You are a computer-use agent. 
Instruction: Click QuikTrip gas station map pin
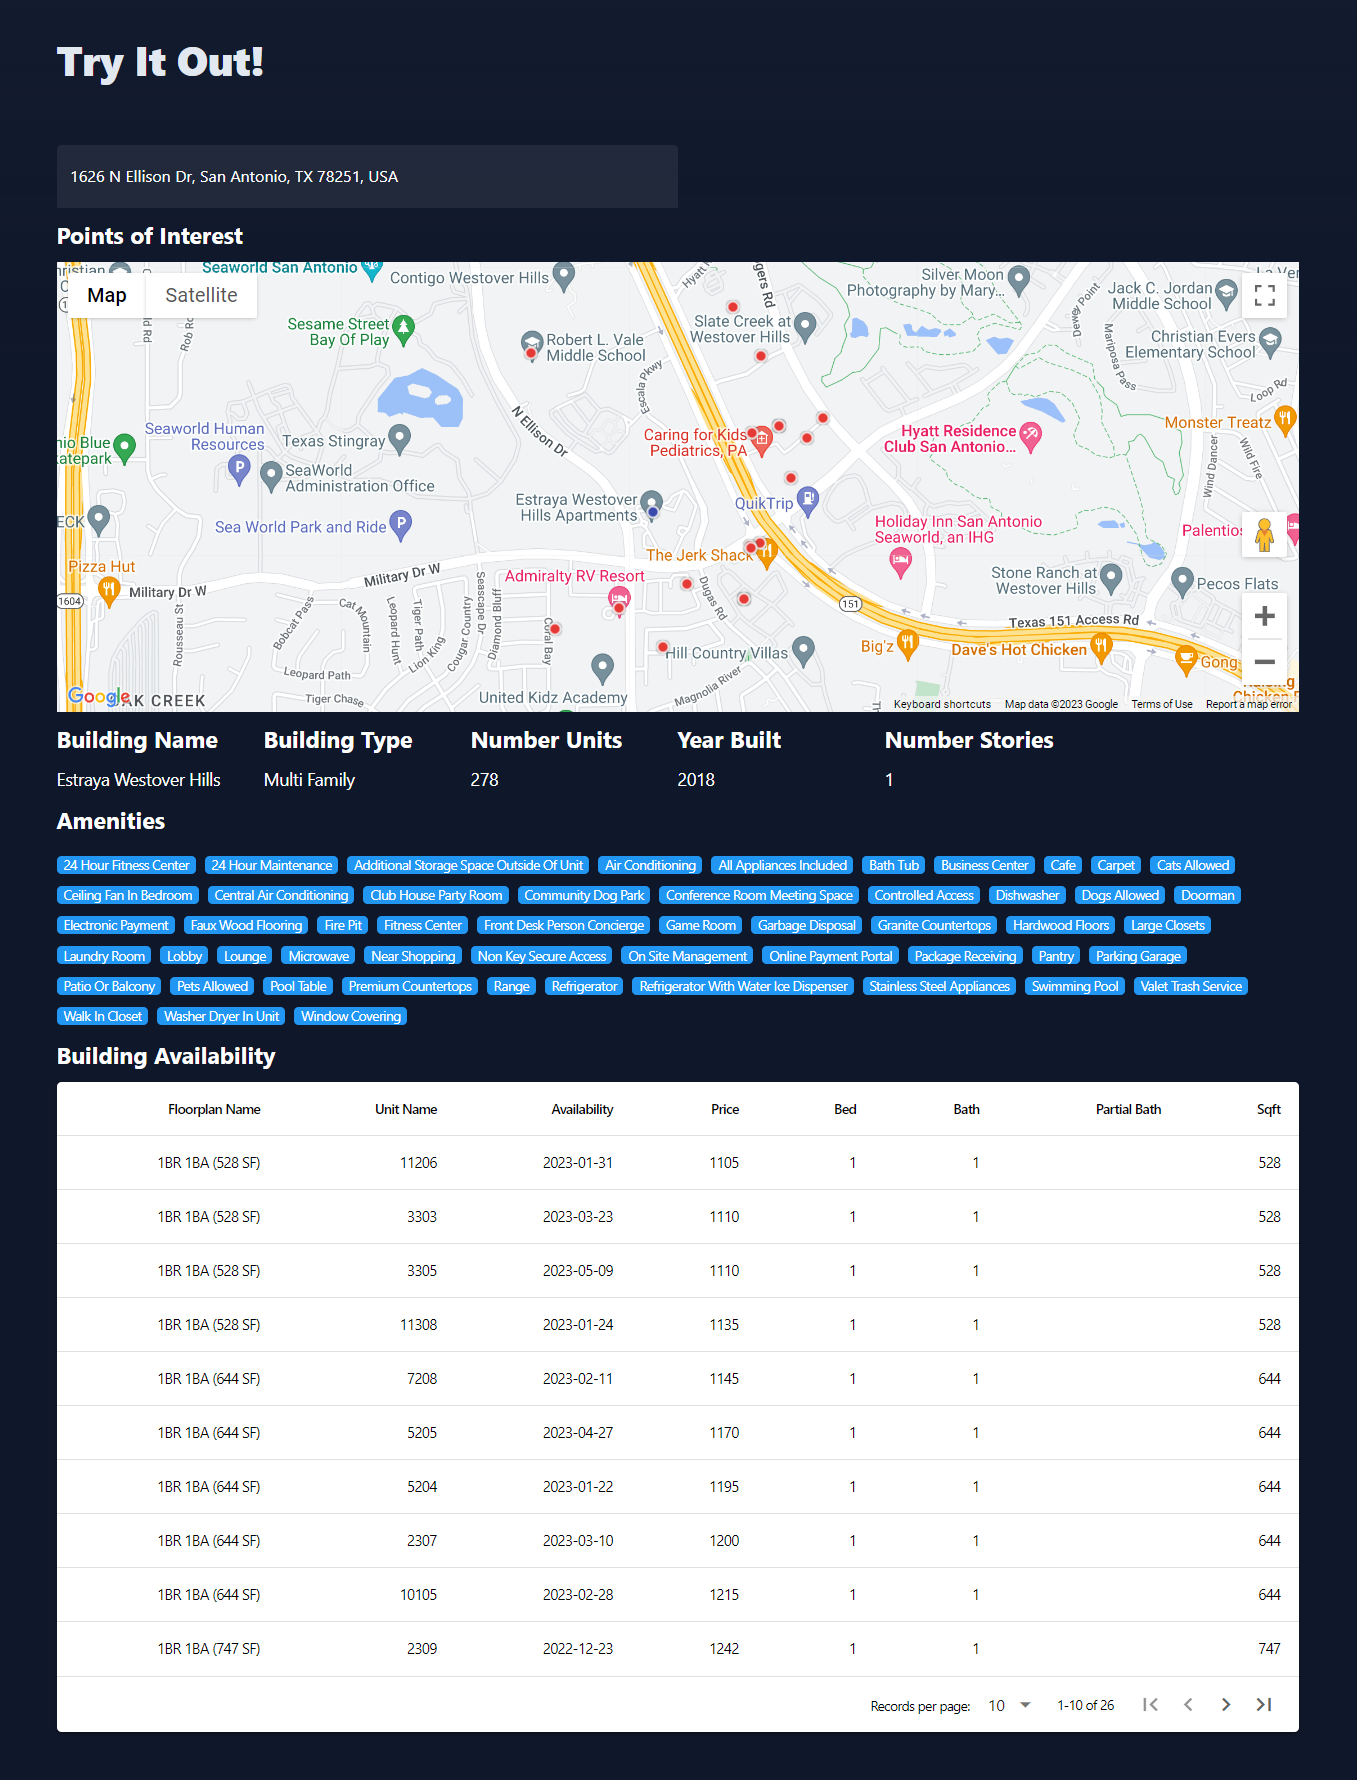808,501
